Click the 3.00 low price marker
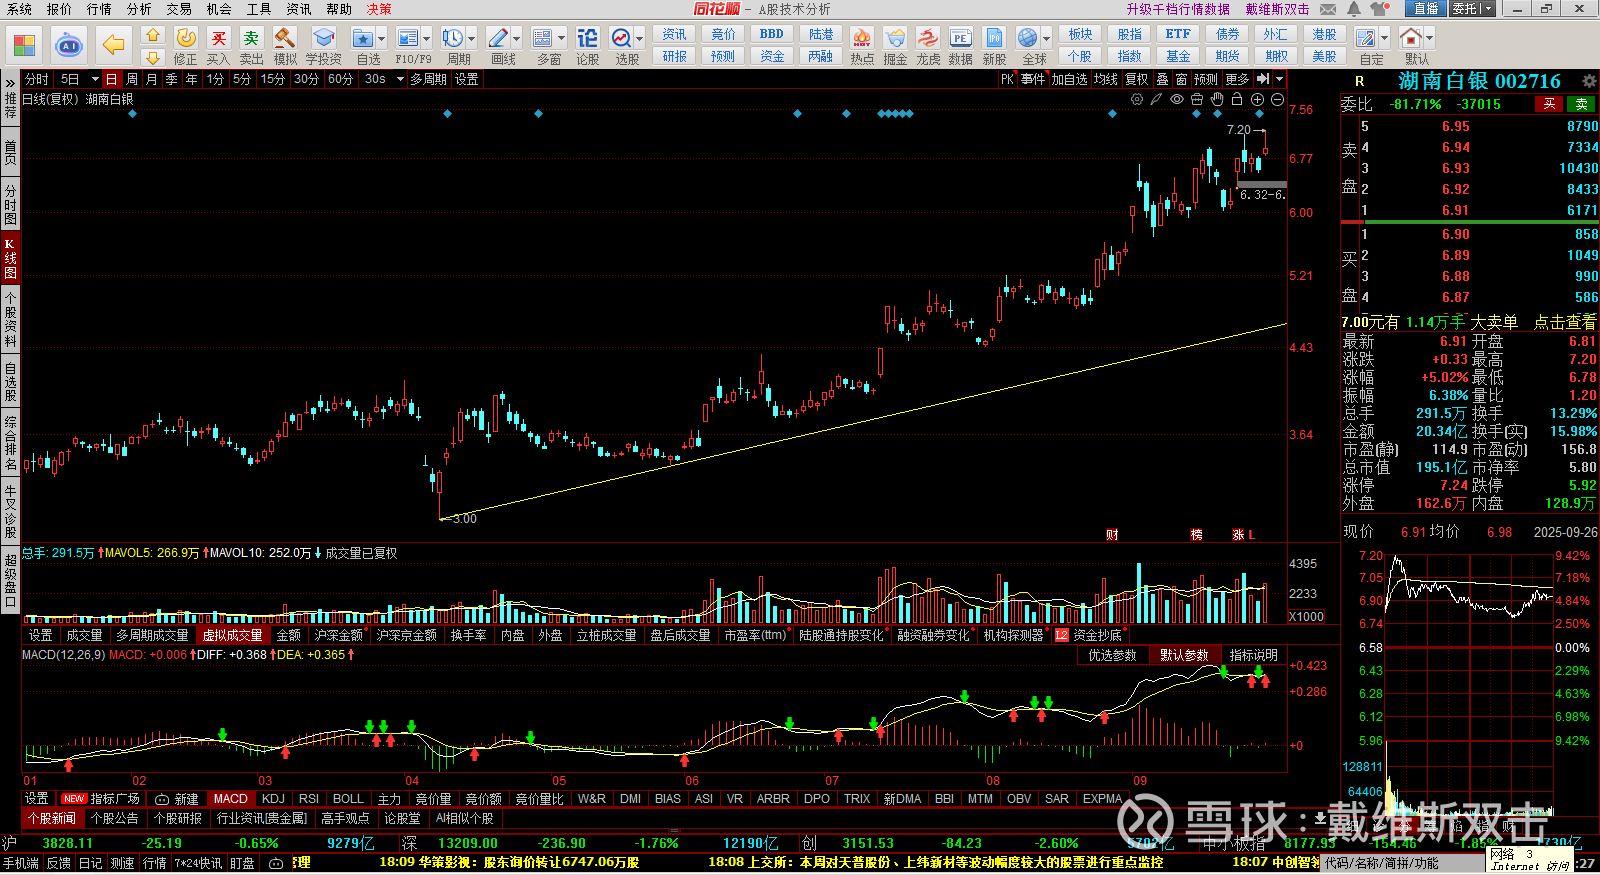This screenshot has width=1600, height=875. point(464,519)
